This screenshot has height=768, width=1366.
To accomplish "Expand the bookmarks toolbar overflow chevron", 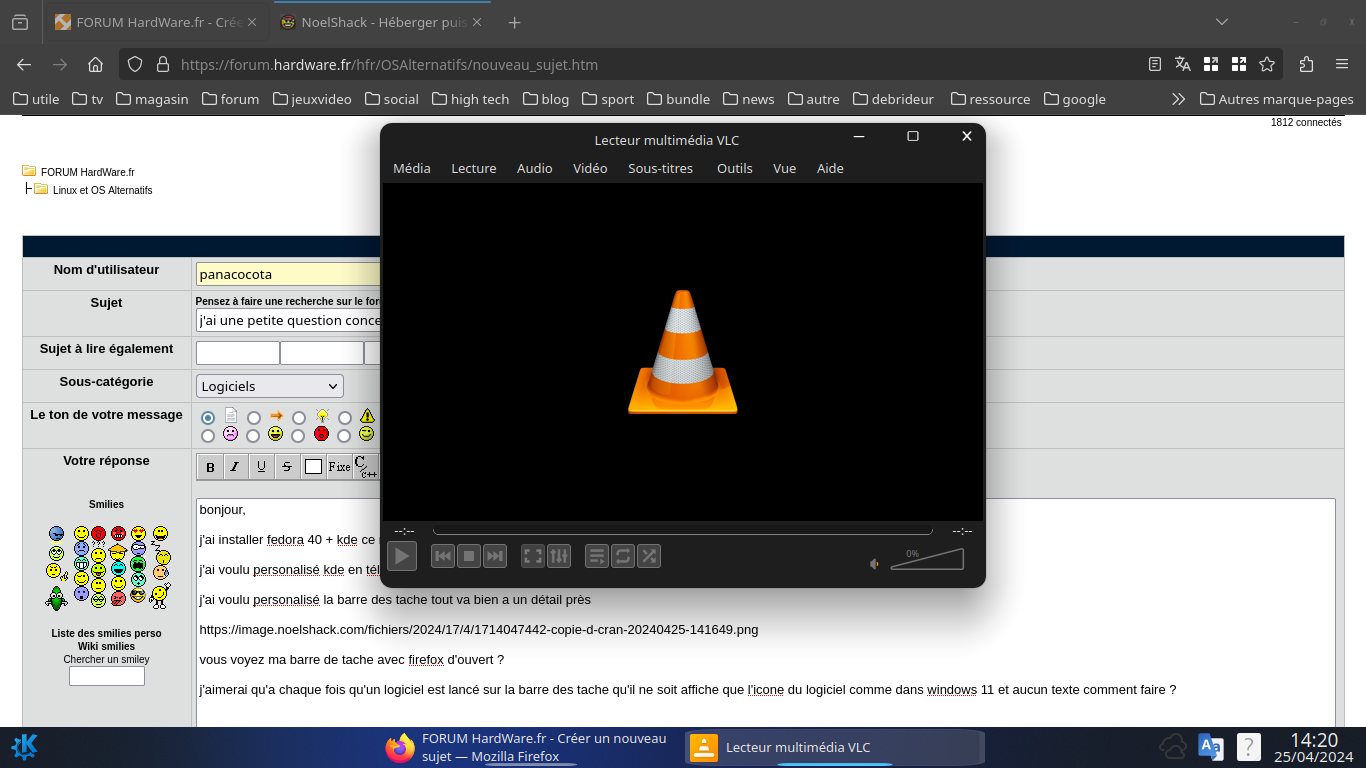I will pos(1178,99).
